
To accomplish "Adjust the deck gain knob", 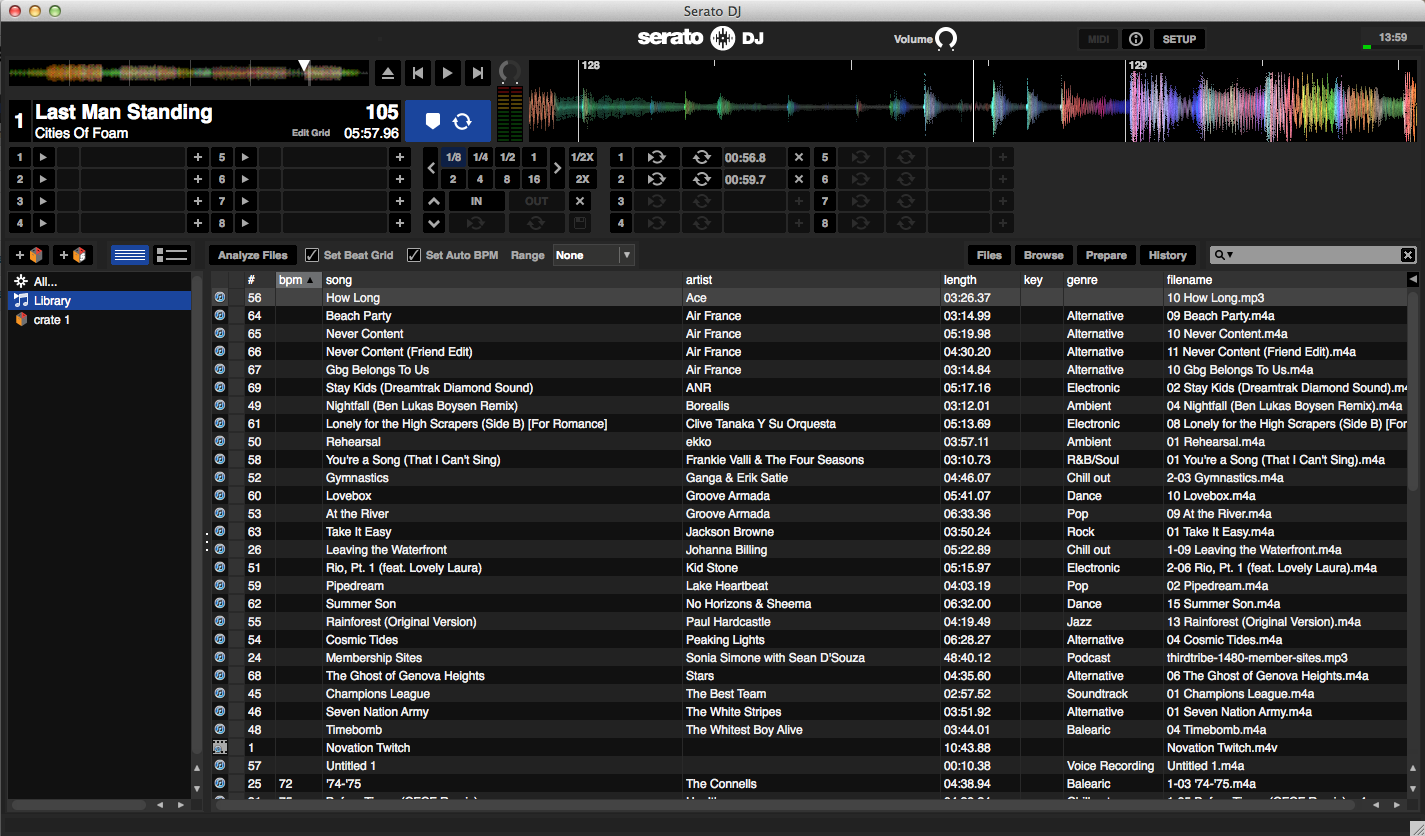I will 509,73.
